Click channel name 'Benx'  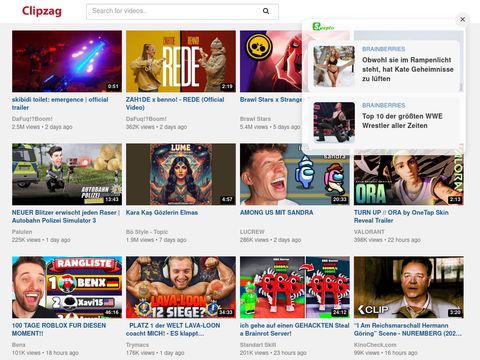point(19,345)
